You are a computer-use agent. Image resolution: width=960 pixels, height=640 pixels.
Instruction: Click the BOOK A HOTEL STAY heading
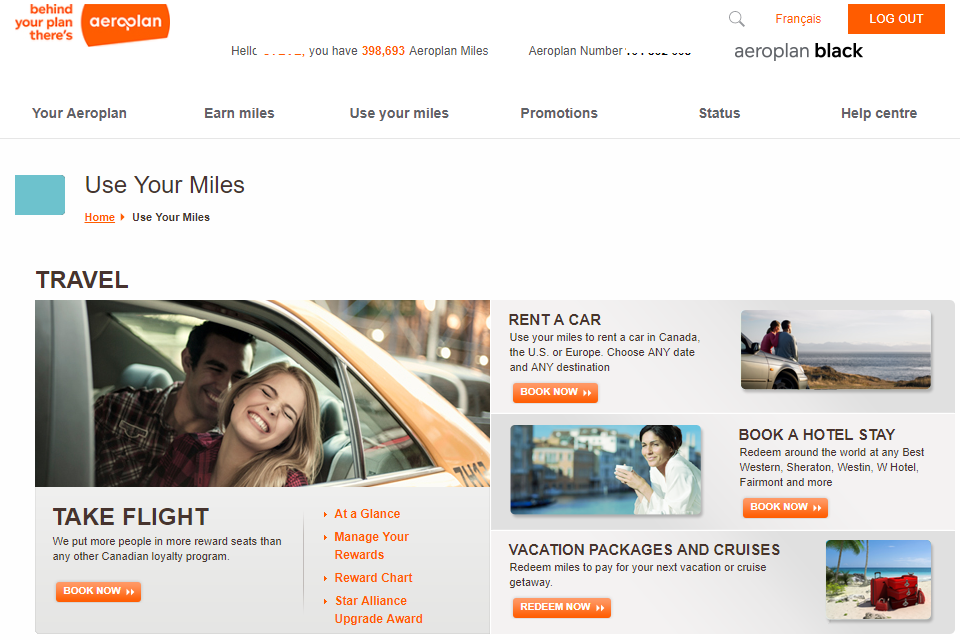(x=817, y=435)
